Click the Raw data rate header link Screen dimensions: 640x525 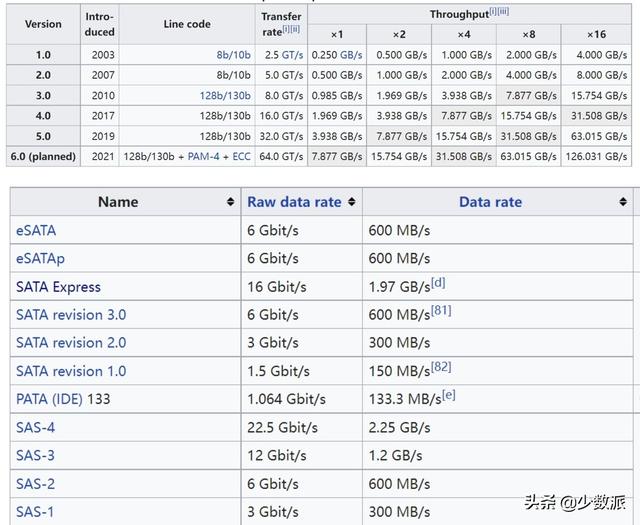(294, 202)
